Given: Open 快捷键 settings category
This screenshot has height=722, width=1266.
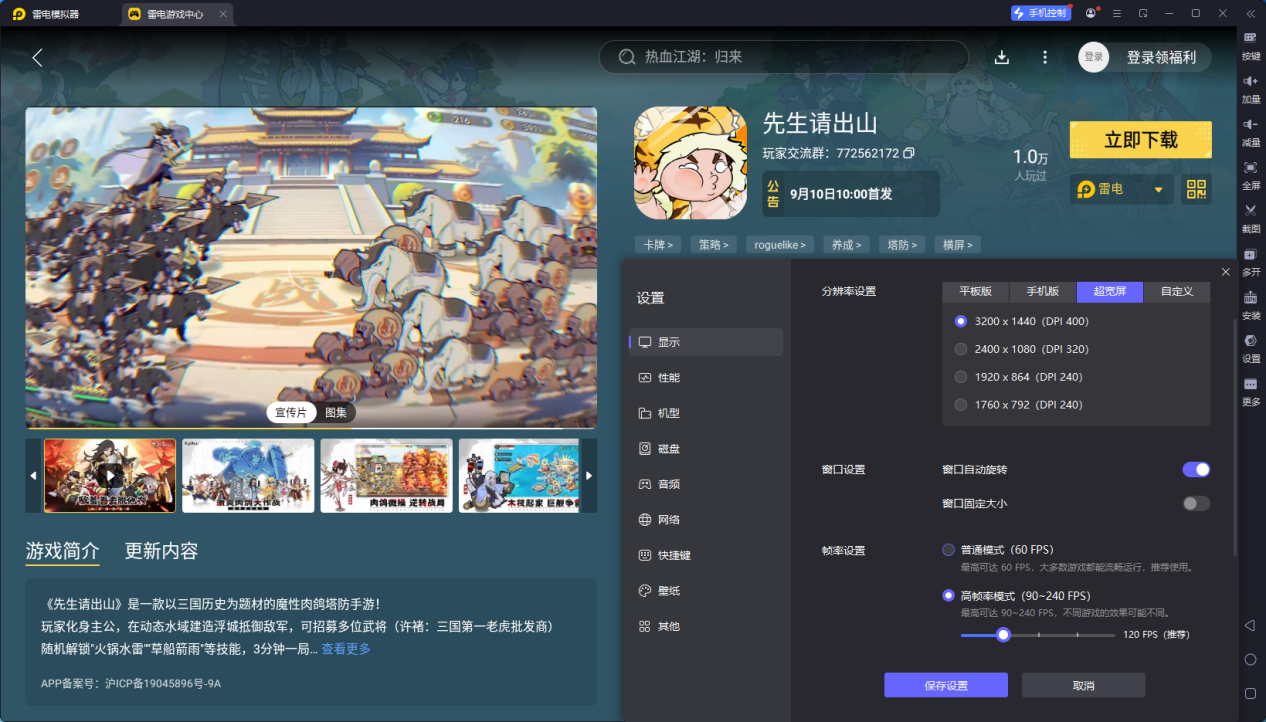Looking at the screenshot, I should click(x=706, y=555).
